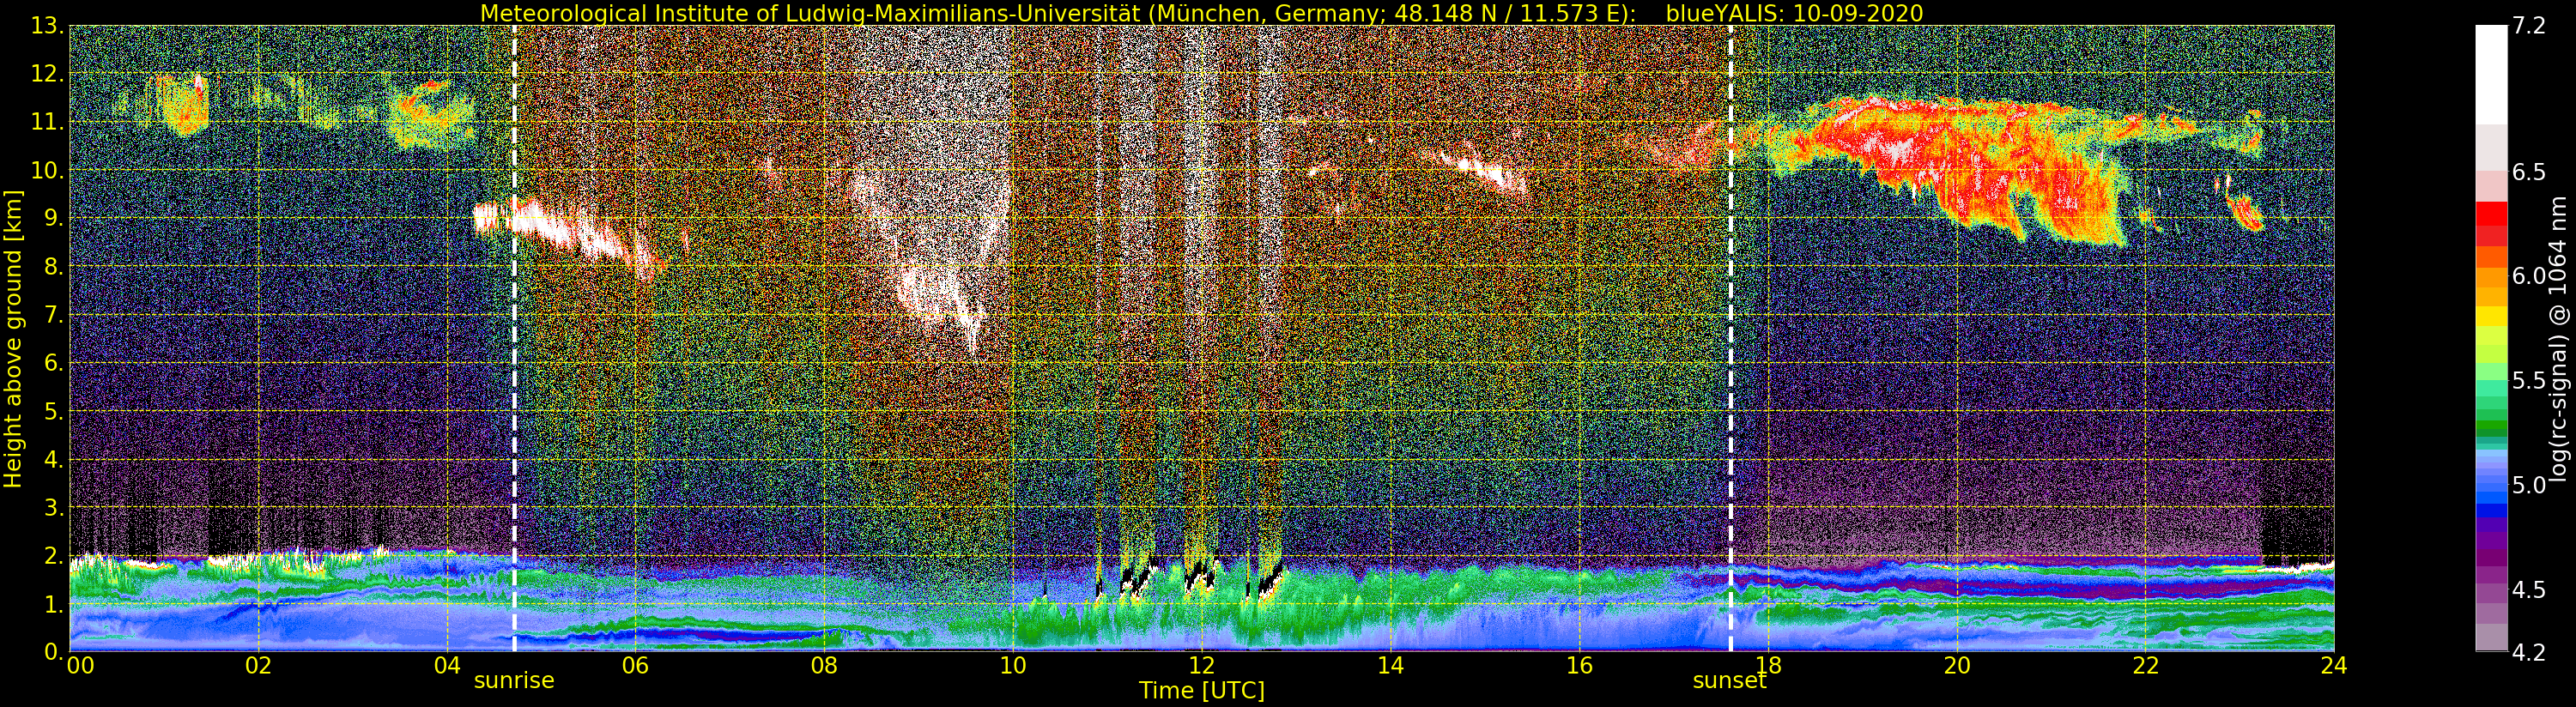Click the '08' time tick label
Viewport: 2576px width, 707px height.
point(823,666)
